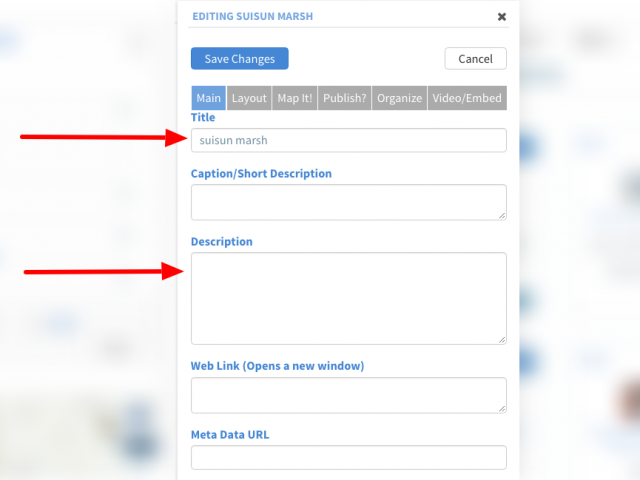
Task: Open the Layout tab
Action: click(249, 98)
